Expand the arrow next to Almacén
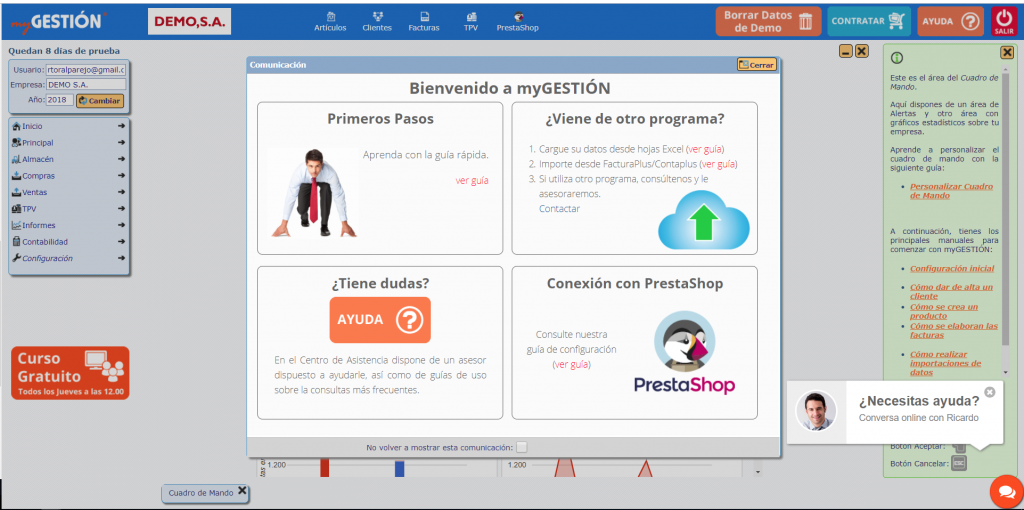Screen dimensions: 1024x510 tap(121, 159)
